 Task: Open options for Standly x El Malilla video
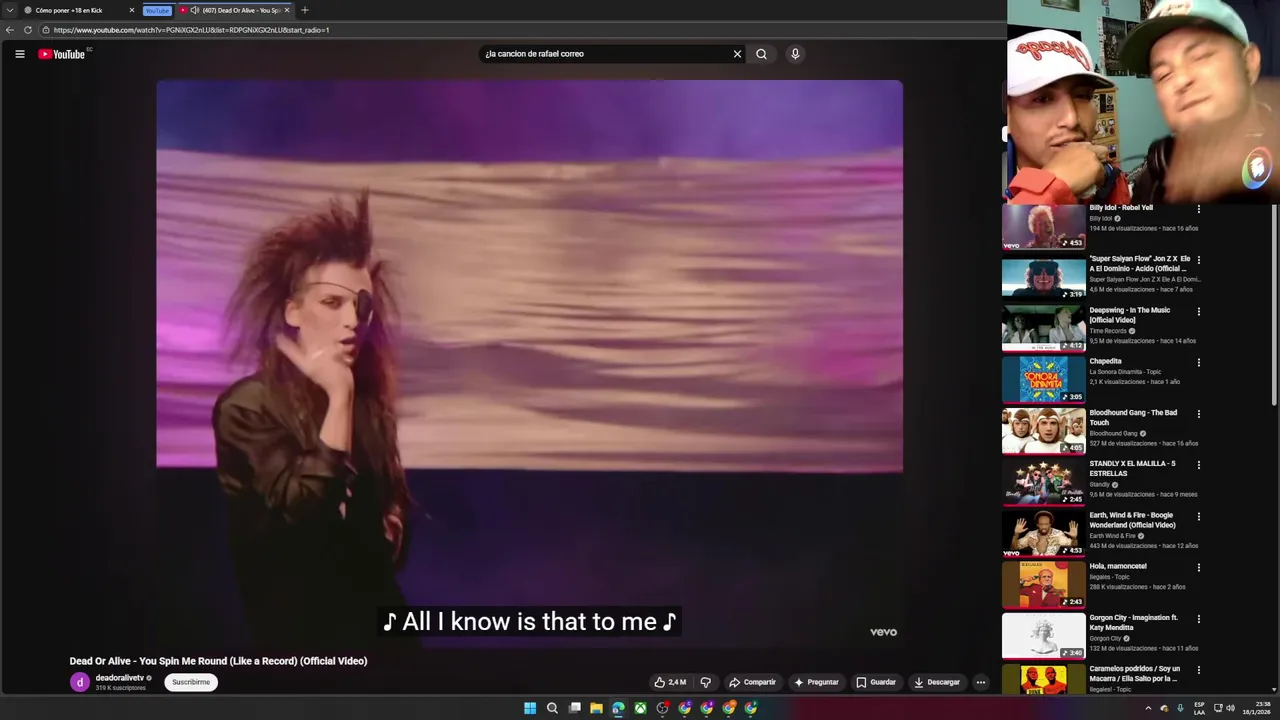(1198, 465)
